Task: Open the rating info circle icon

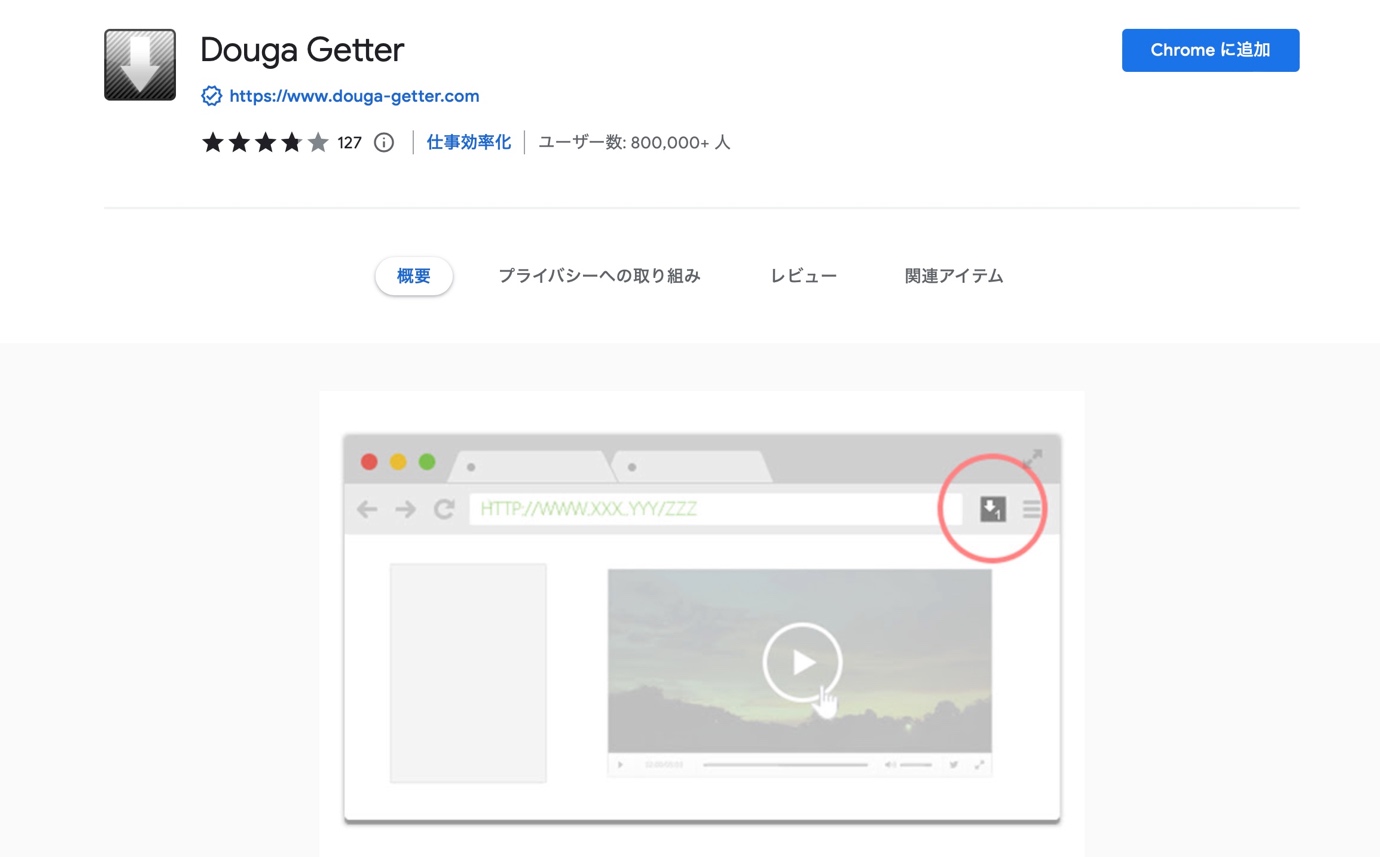Action: 384,143
